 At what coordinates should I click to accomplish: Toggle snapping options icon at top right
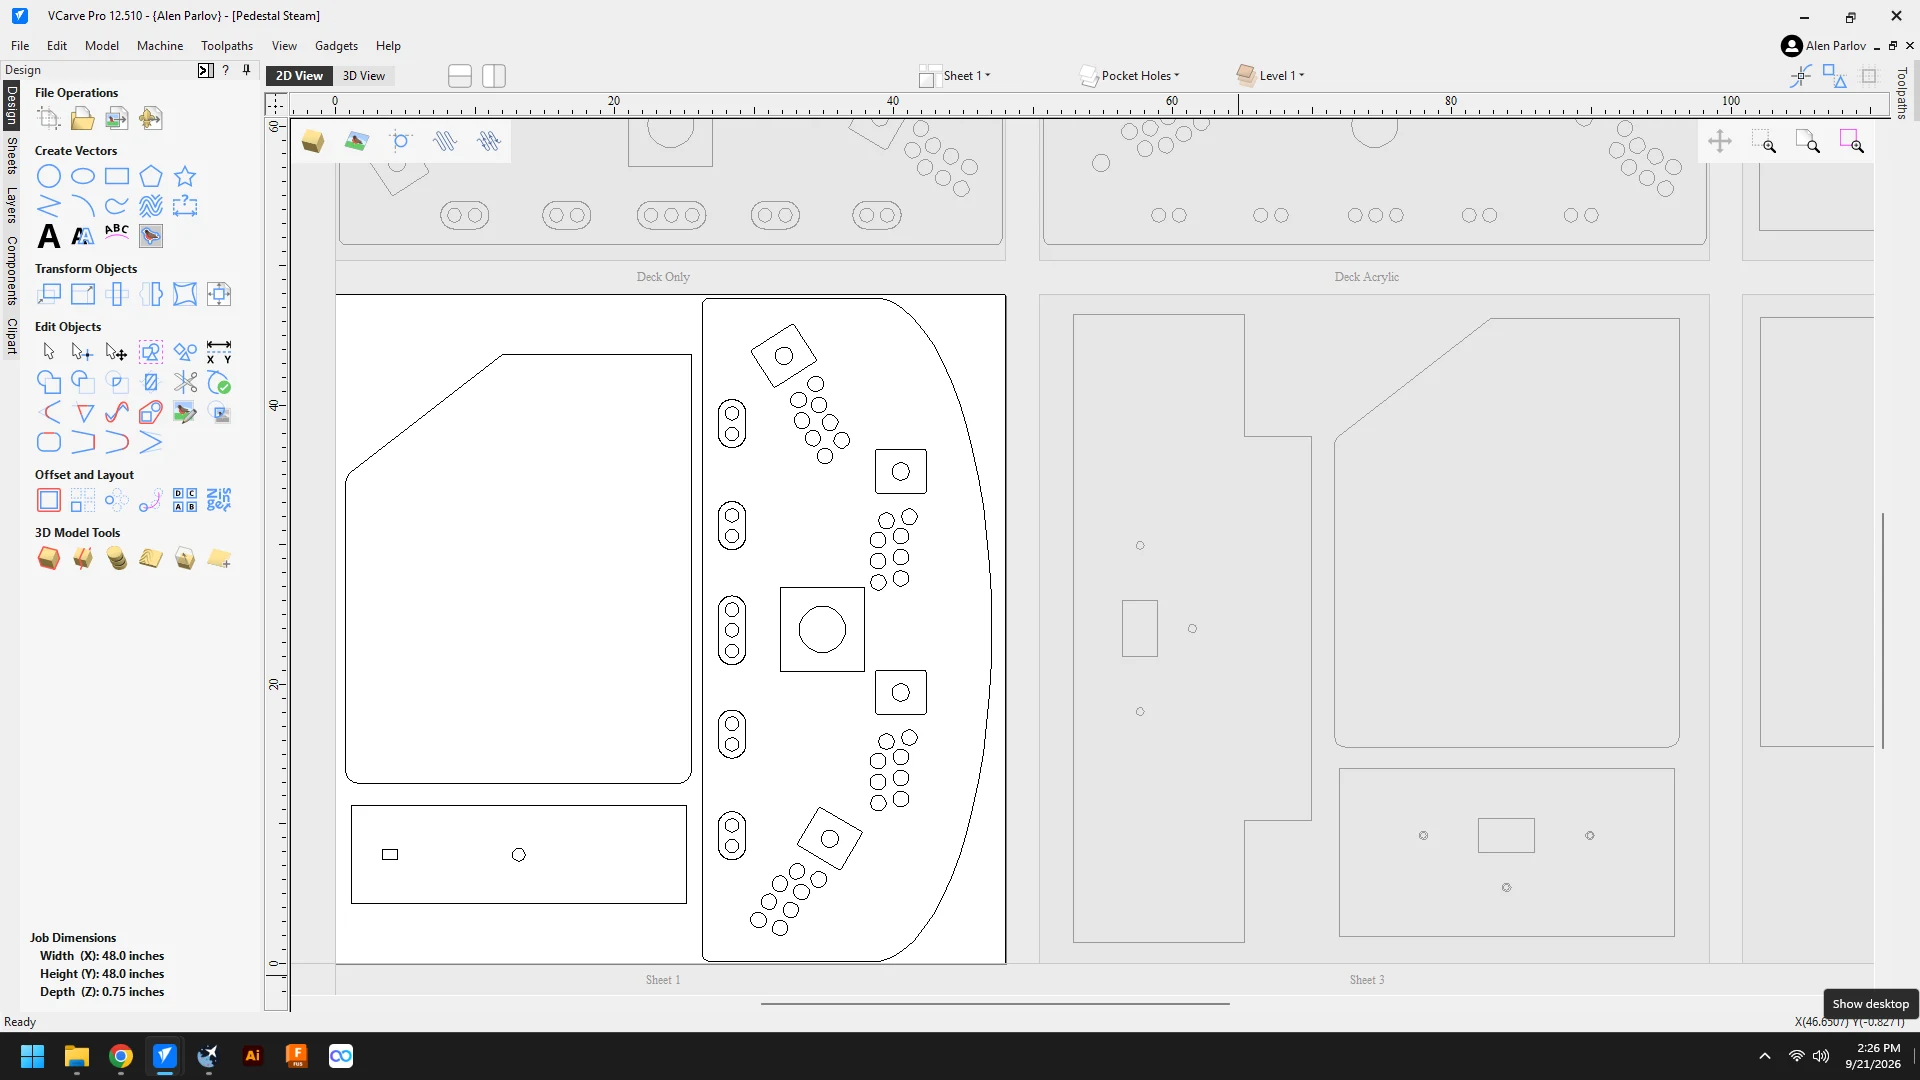click(1801, 76)
